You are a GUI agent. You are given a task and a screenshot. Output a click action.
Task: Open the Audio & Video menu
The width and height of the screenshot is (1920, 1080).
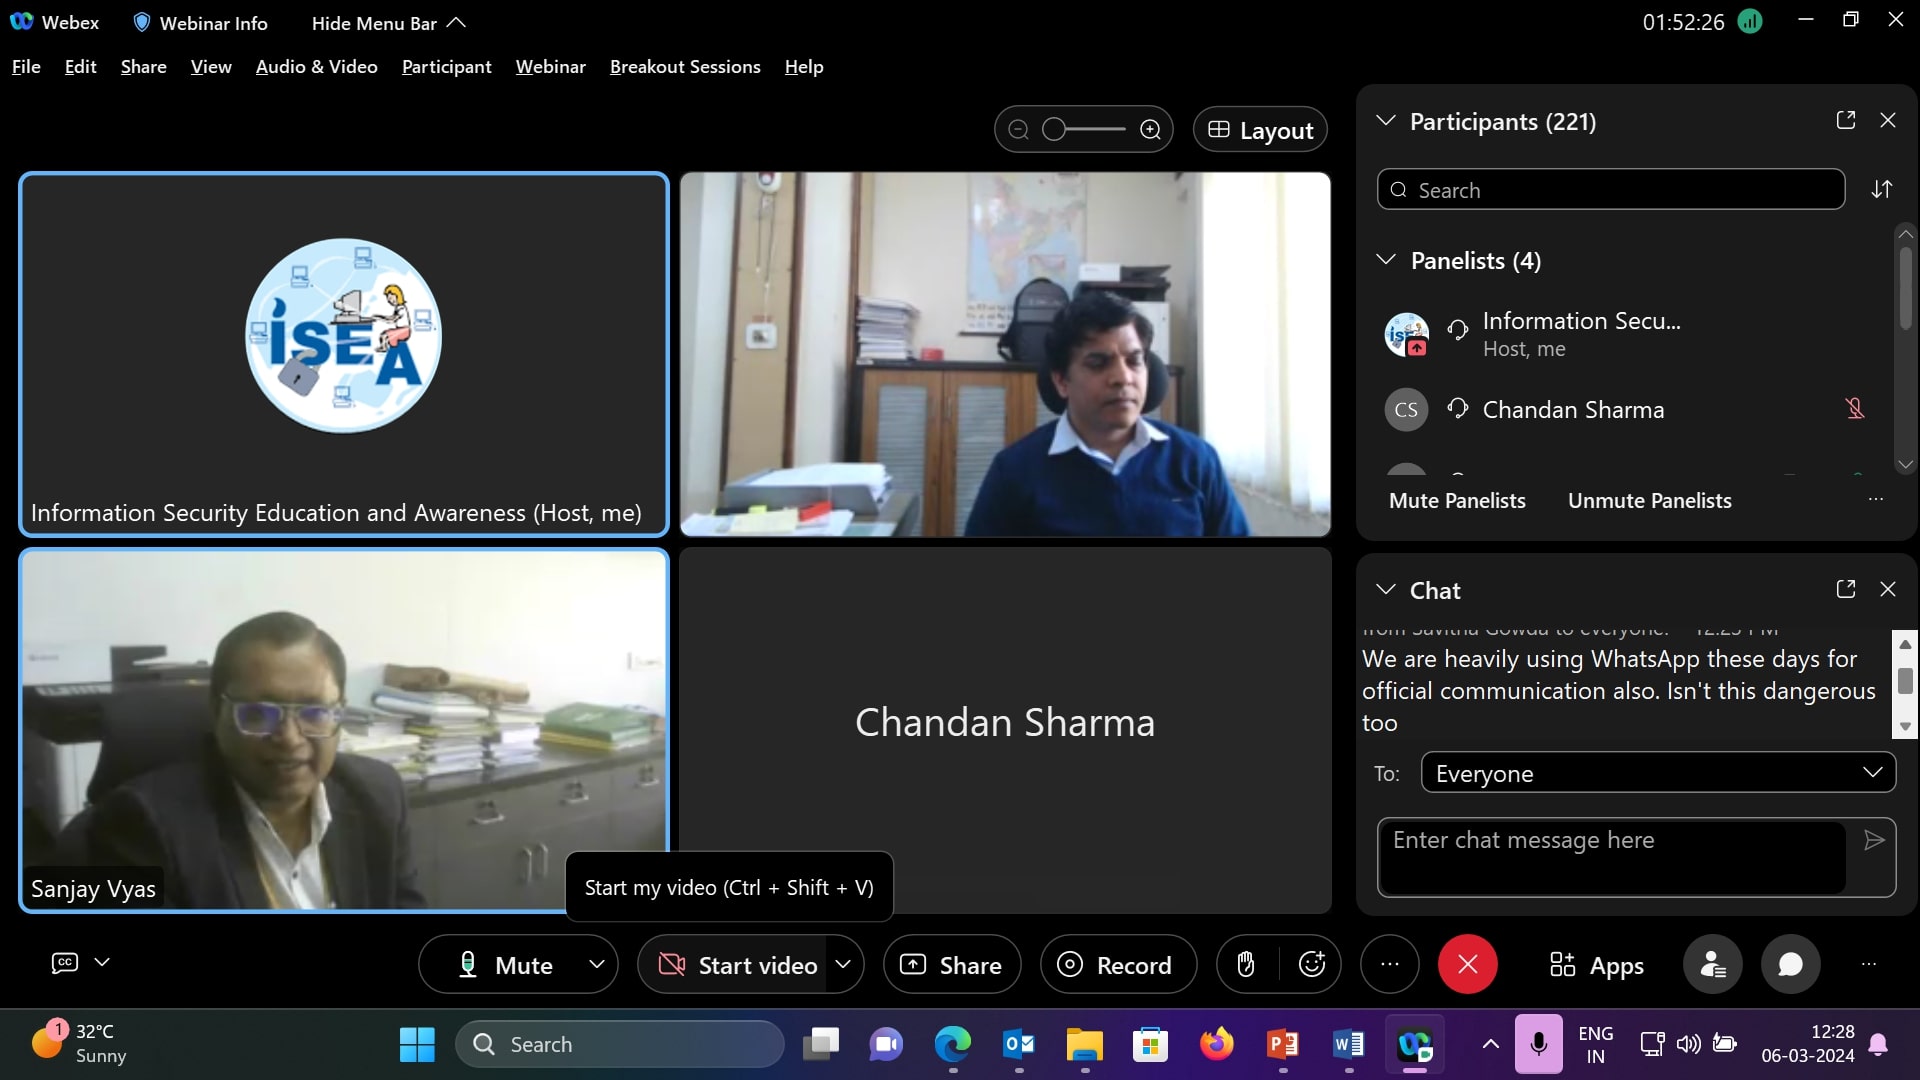pyautogui.click(x=316, y=67)
